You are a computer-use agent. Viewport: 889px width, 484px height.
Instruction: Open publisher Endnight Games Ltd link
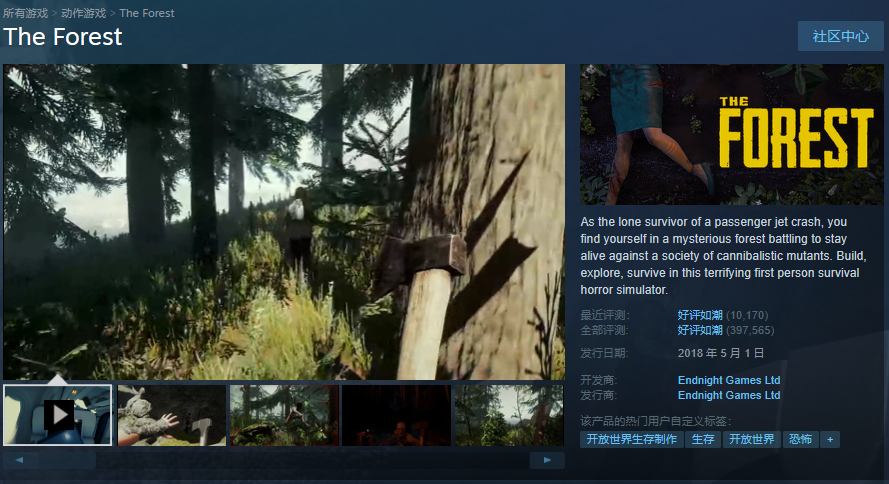(x=729, y=395)
